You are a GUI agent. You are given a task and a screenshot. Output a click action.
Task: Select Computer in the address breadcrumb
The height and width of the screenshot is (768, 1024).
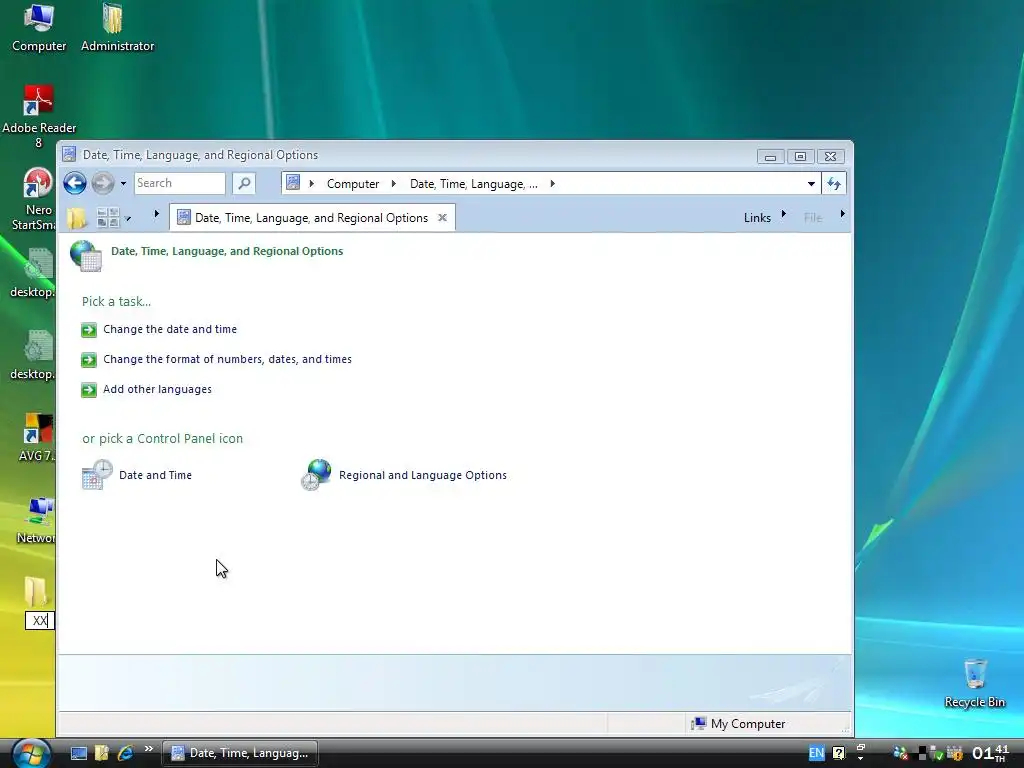point(353,184)
